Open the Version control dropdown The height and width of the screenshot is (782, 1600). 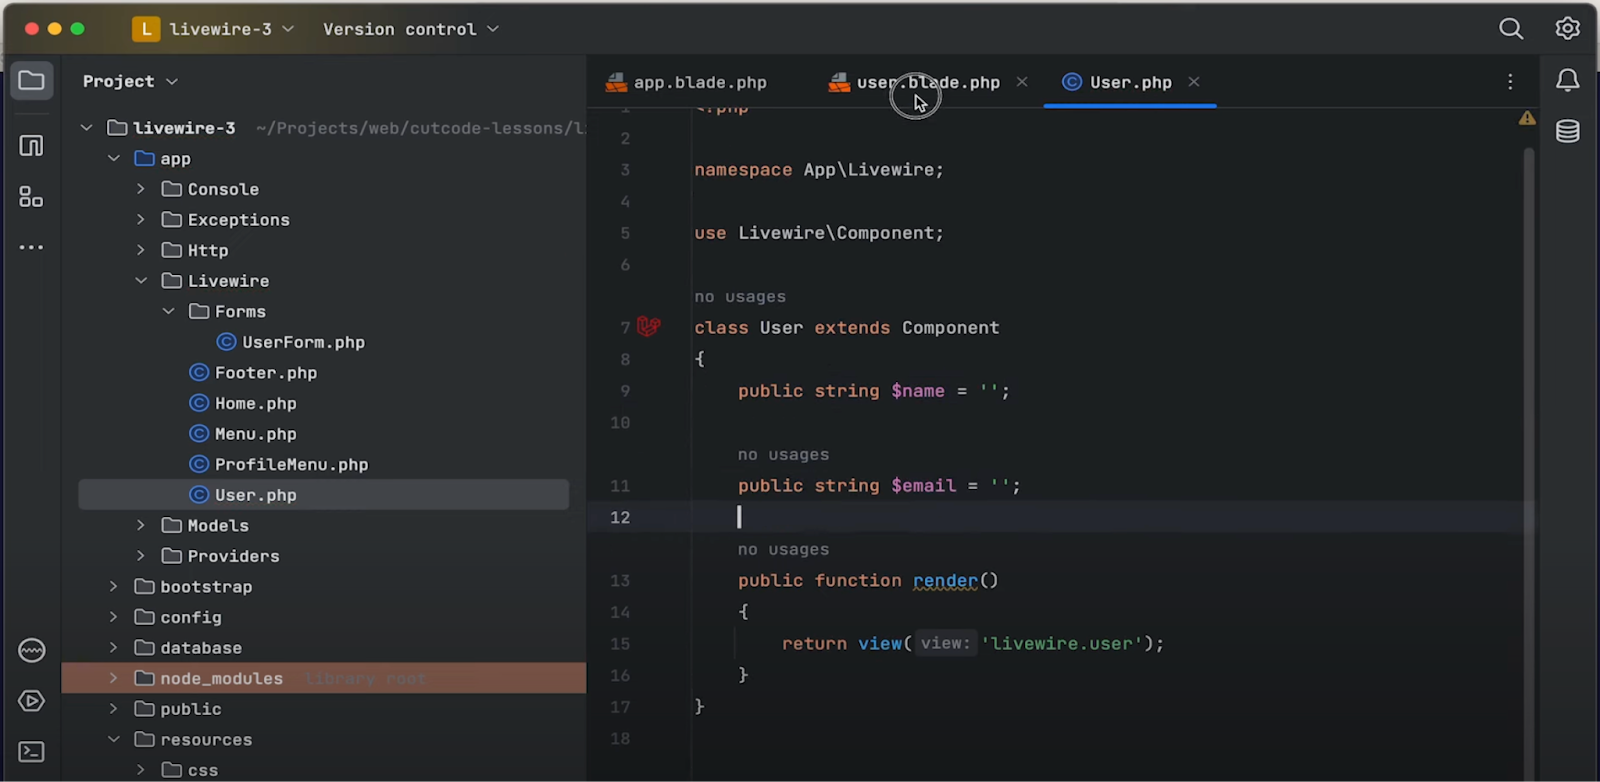[x=411, y=29]
